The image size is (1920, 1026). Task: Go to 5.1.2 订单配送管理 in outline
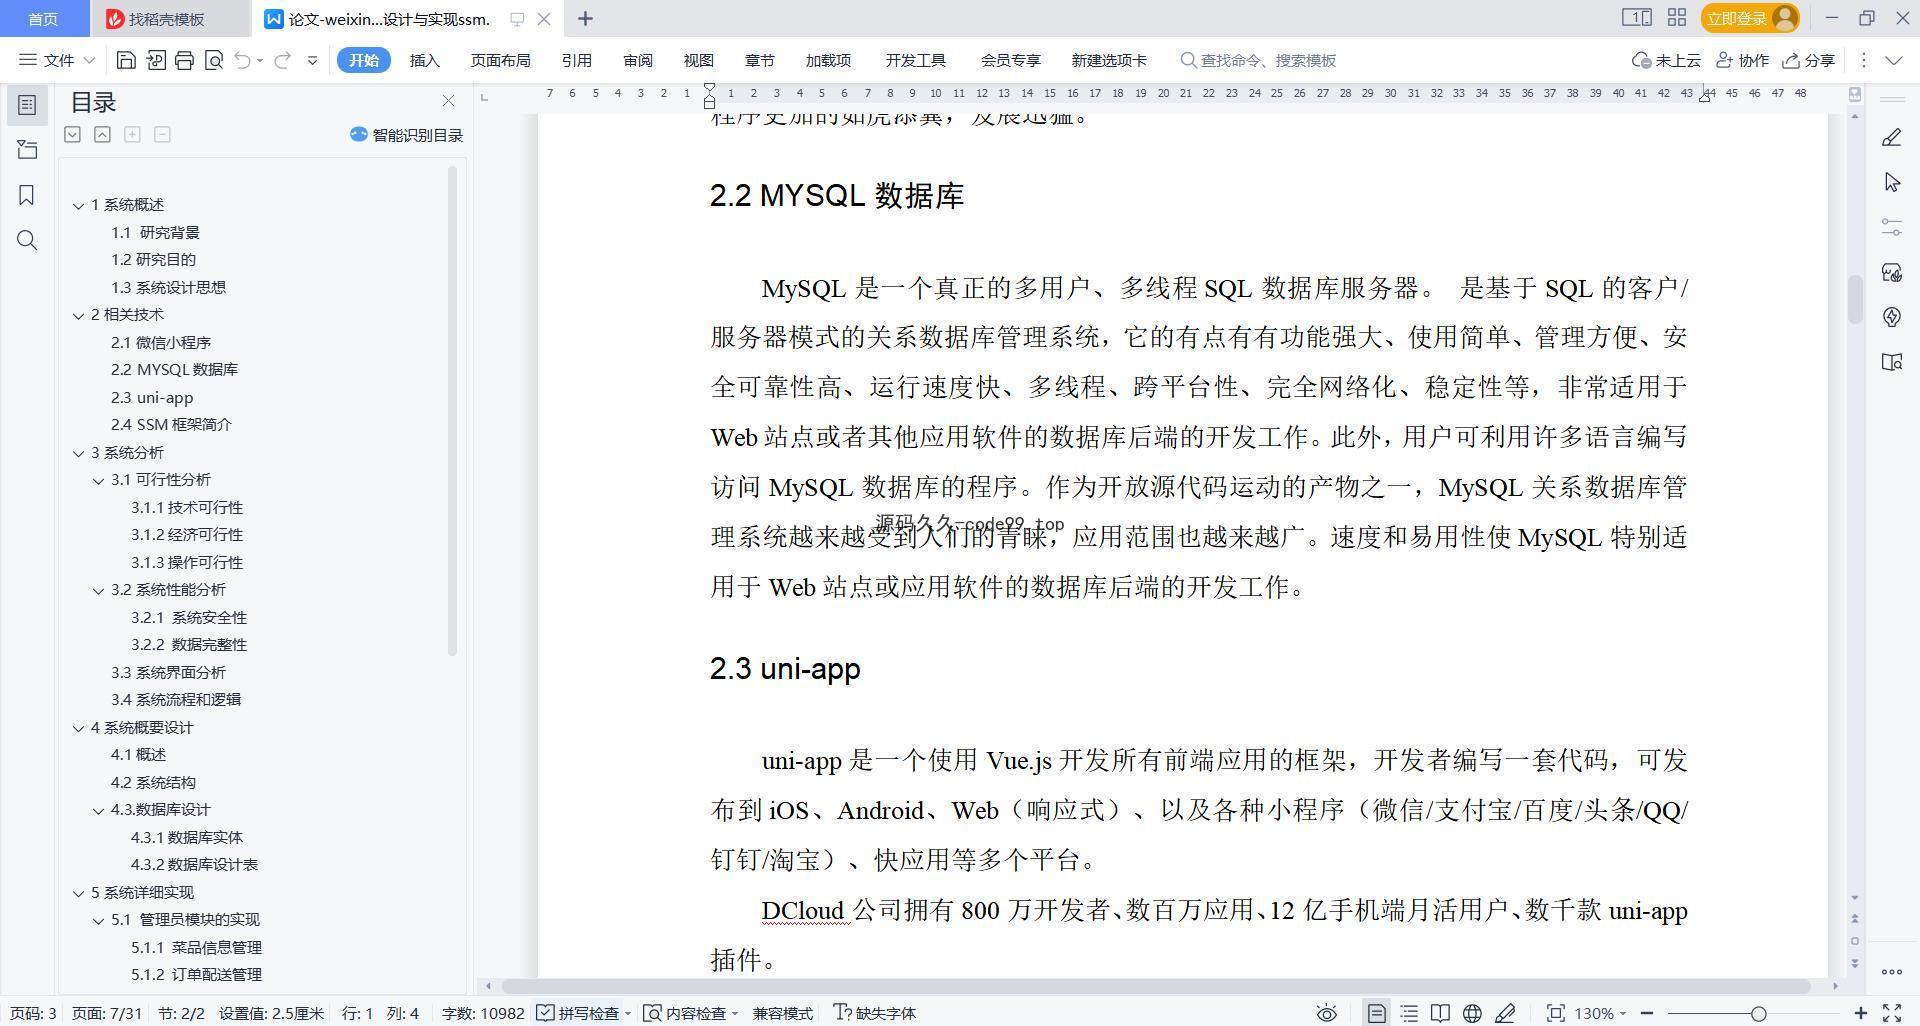coord(196,975)
